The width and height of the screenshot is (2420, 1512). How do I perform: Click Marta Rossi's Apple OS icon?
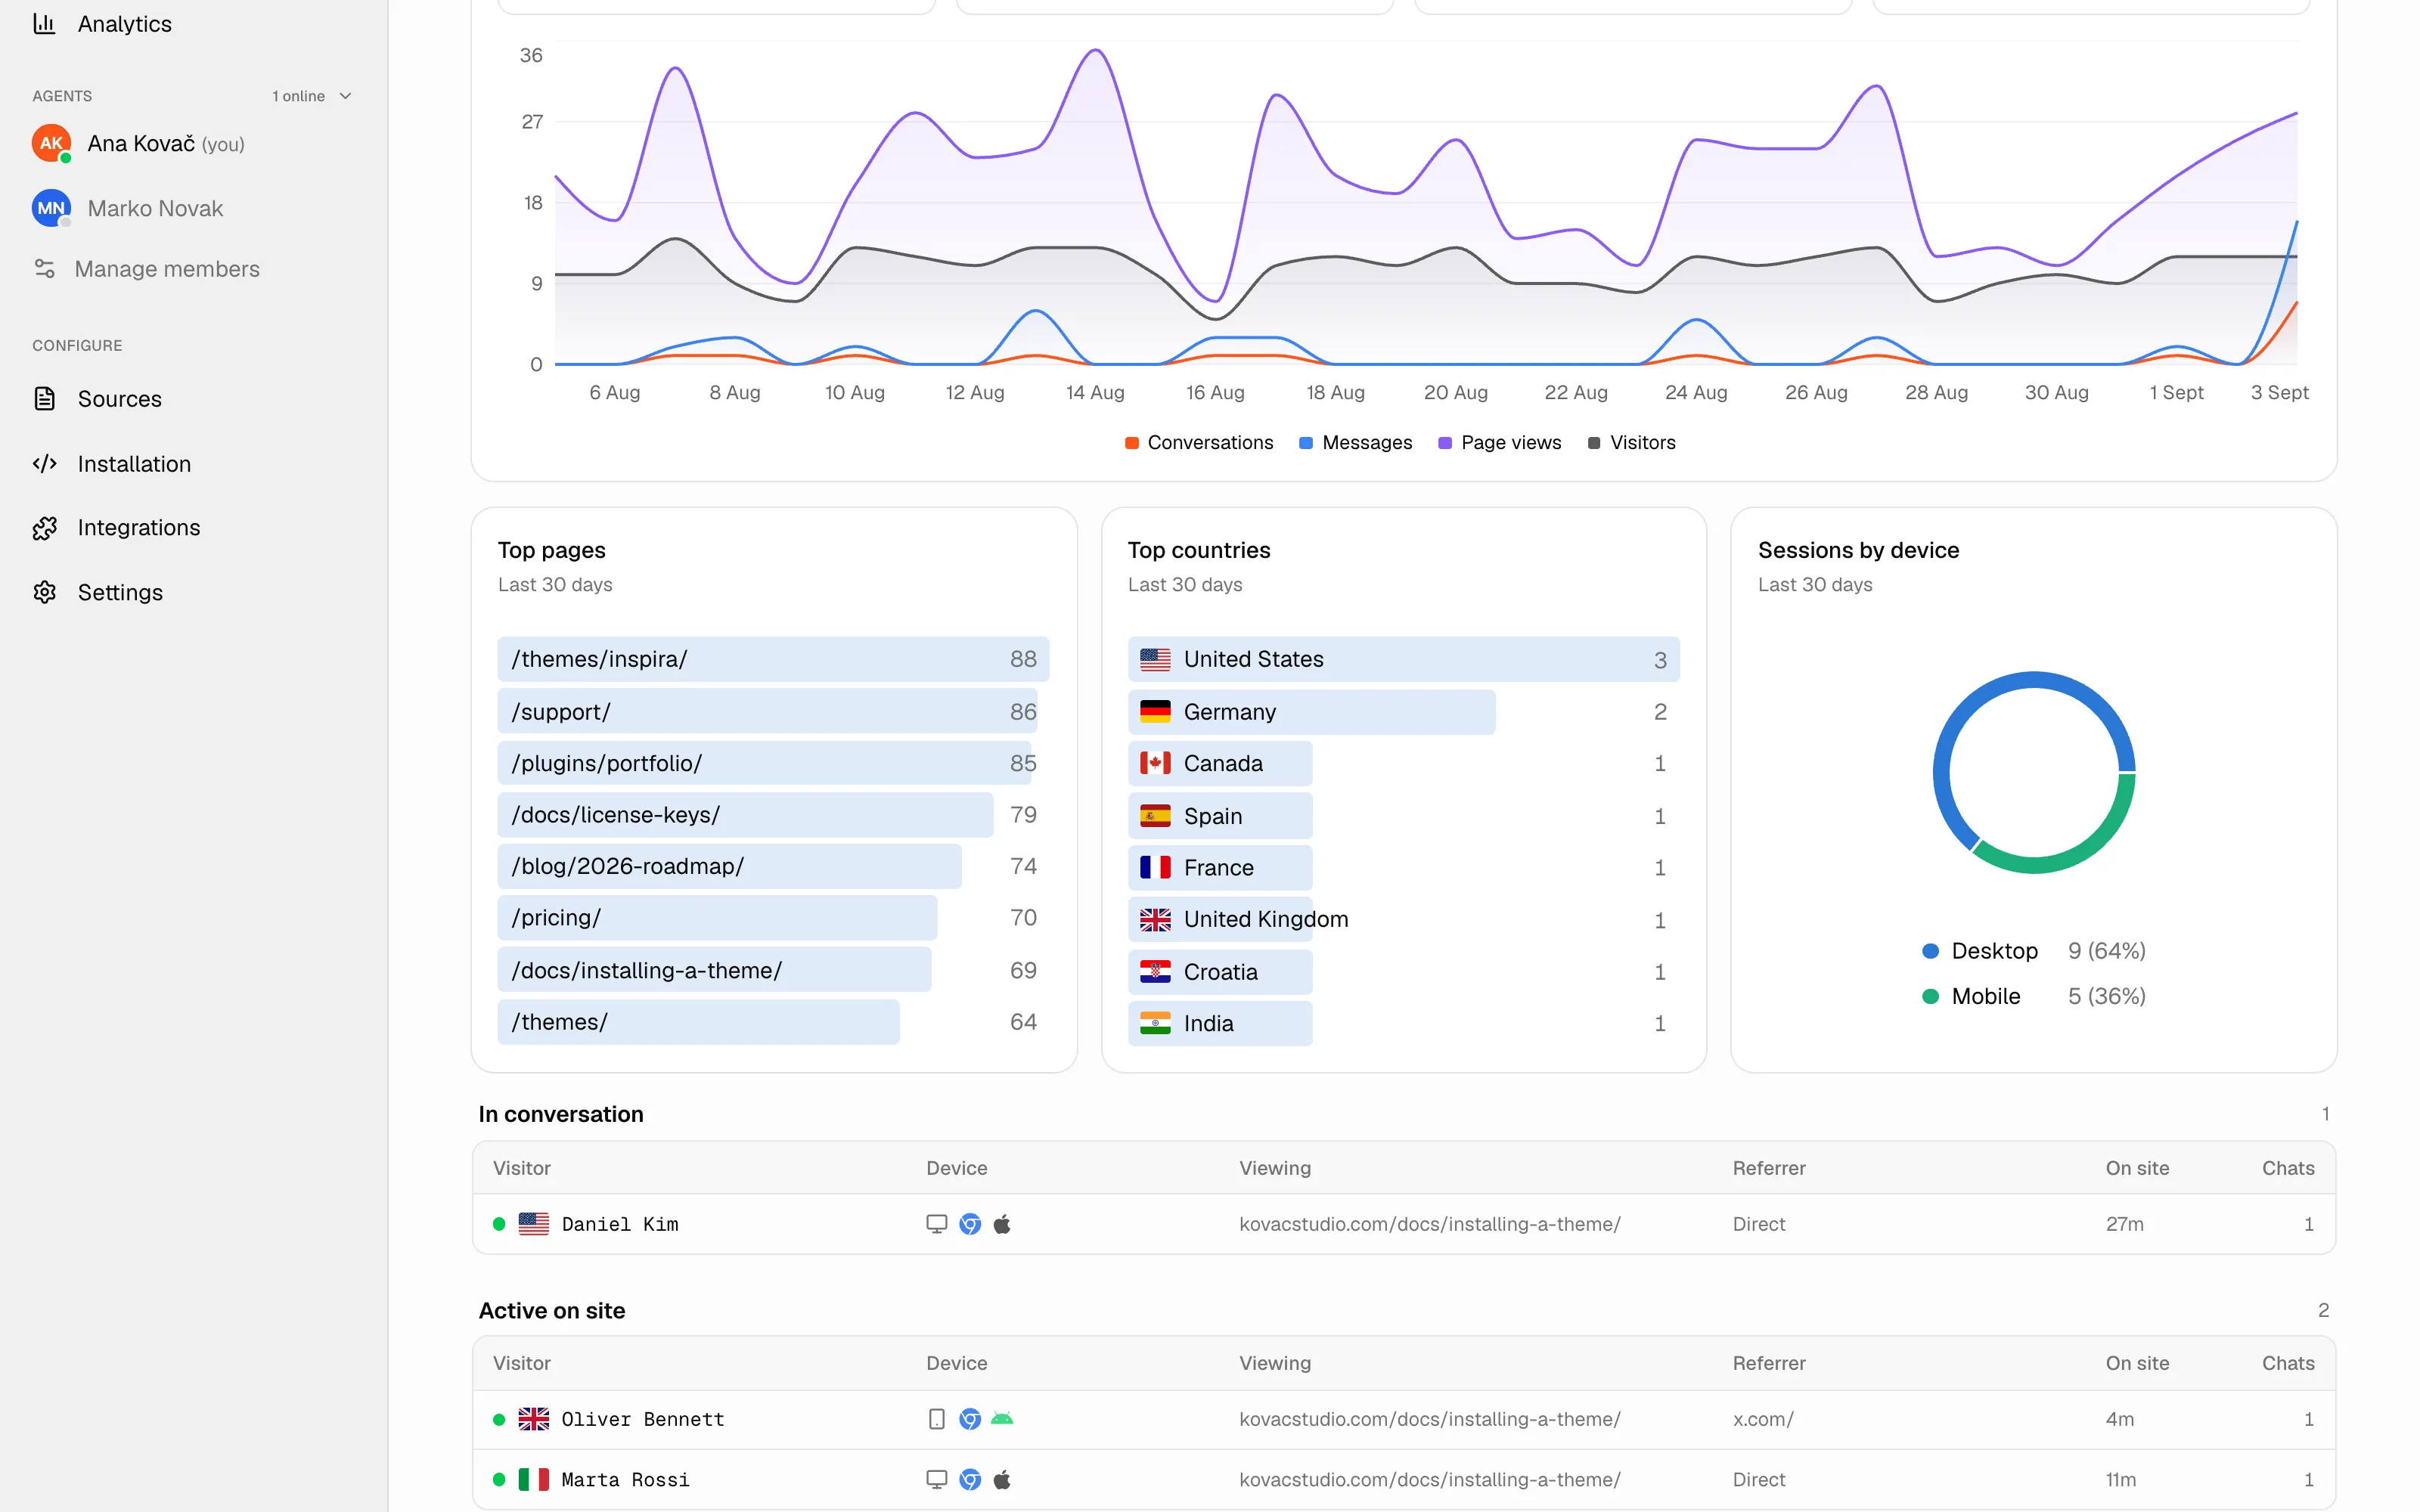(1002, 1479)
